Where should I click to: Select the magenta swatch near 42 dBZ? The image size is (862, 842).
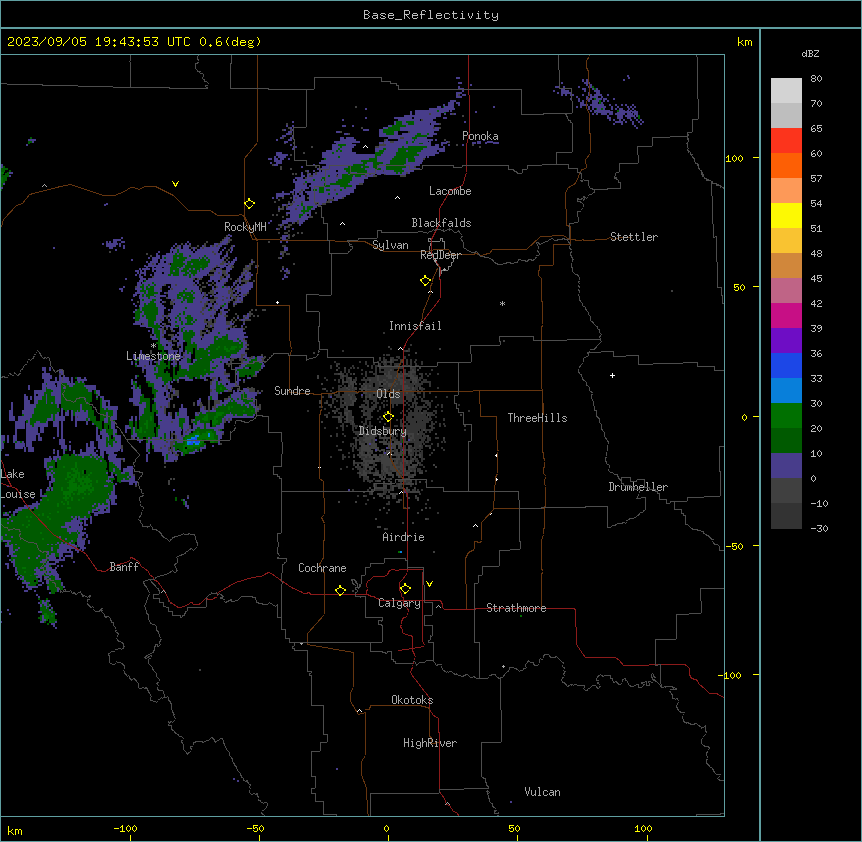(x=786, y=316)
